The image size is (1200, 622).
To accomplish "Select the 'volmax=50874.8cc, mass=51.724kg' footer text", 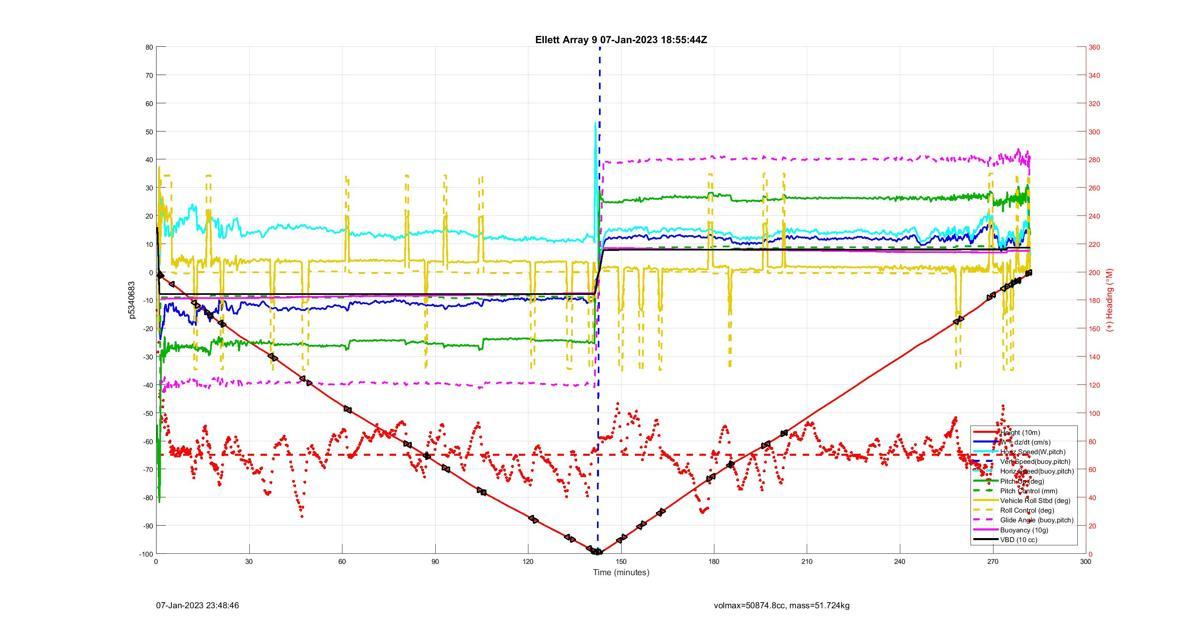I will (x=782, y=605).
